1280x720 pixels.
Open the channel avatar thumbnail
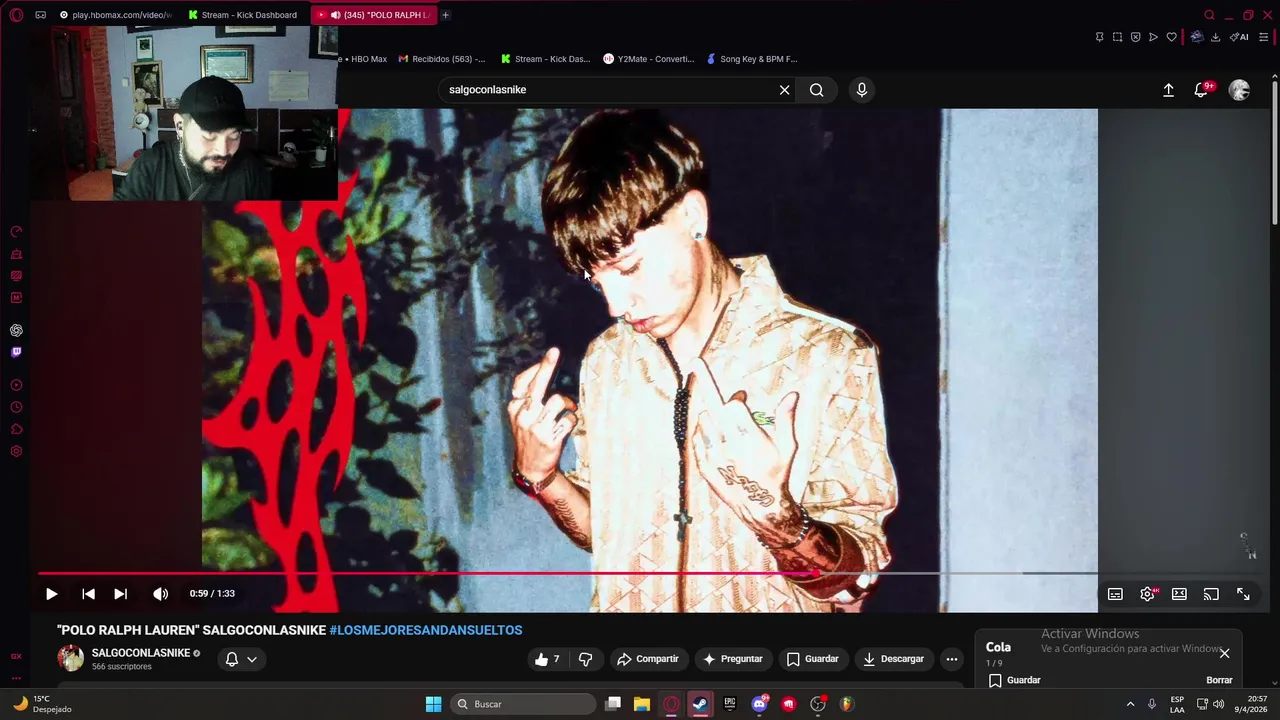pyautogui.click(x=71, y=658)
